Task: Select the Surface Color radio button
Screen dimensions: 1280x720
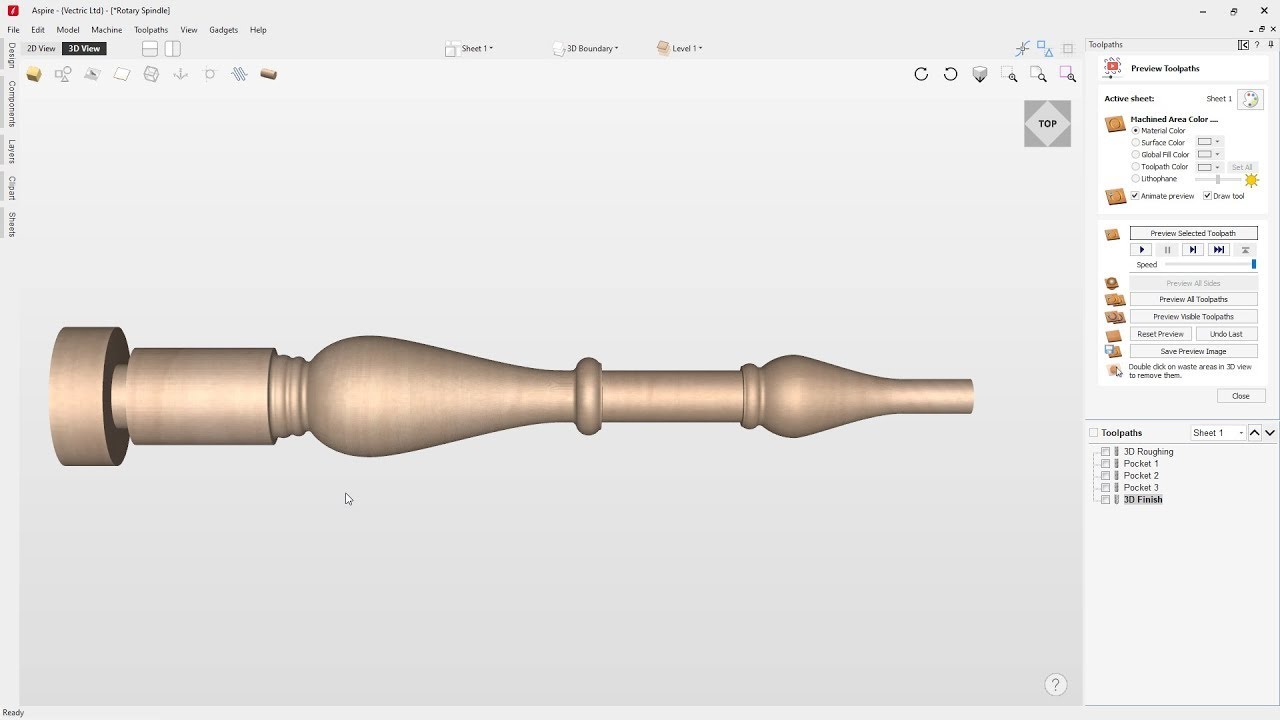Action: pyautogui.click(x=1135, y=142)
